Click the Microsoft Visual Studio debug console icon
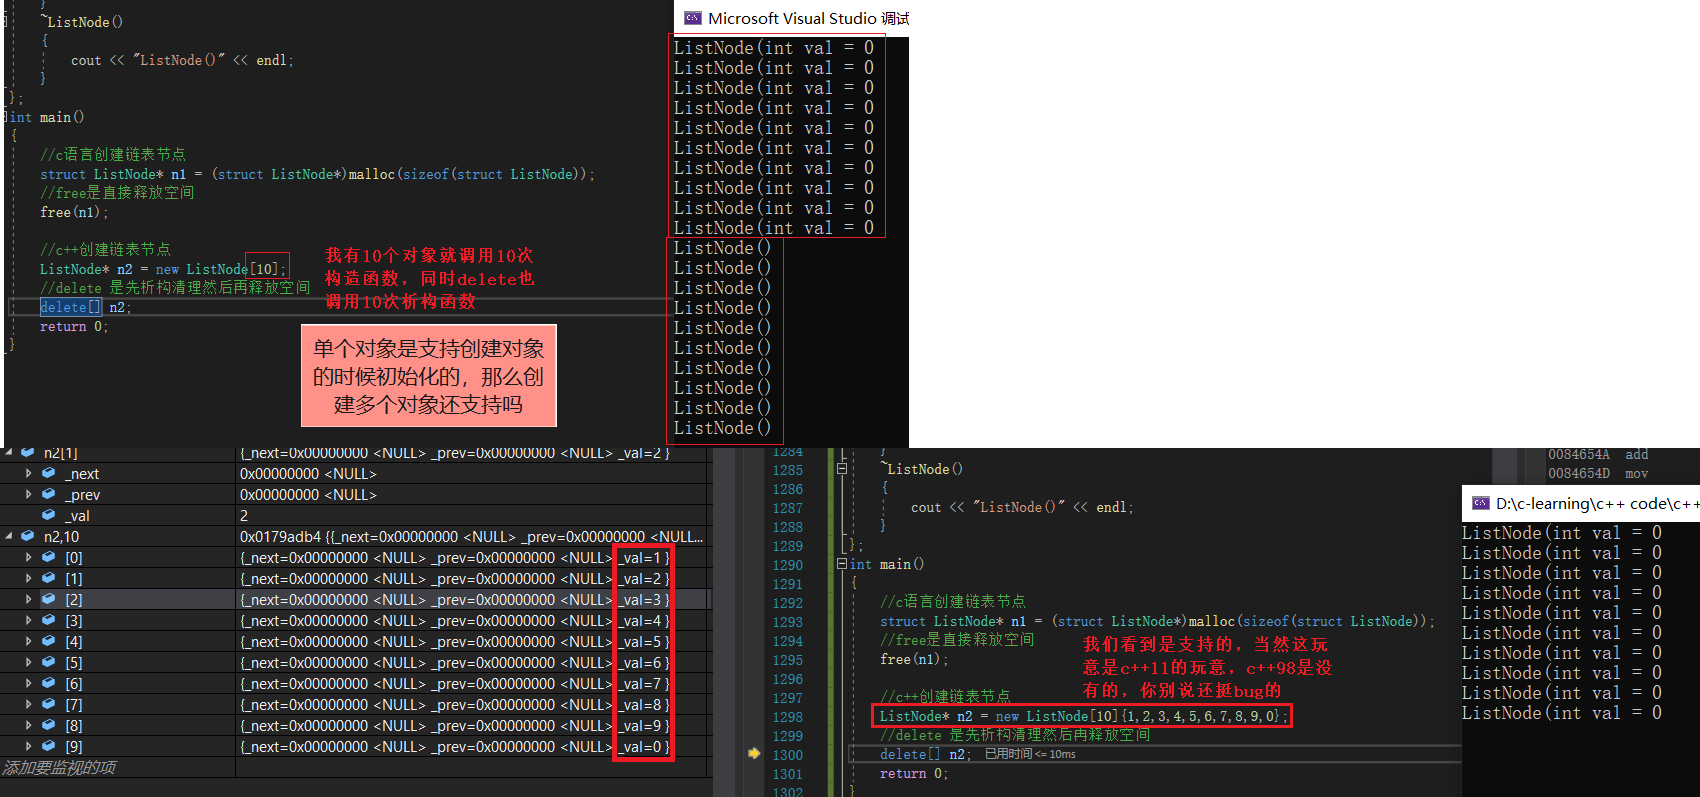This screenshot has height=797, width=1700. 692,18
